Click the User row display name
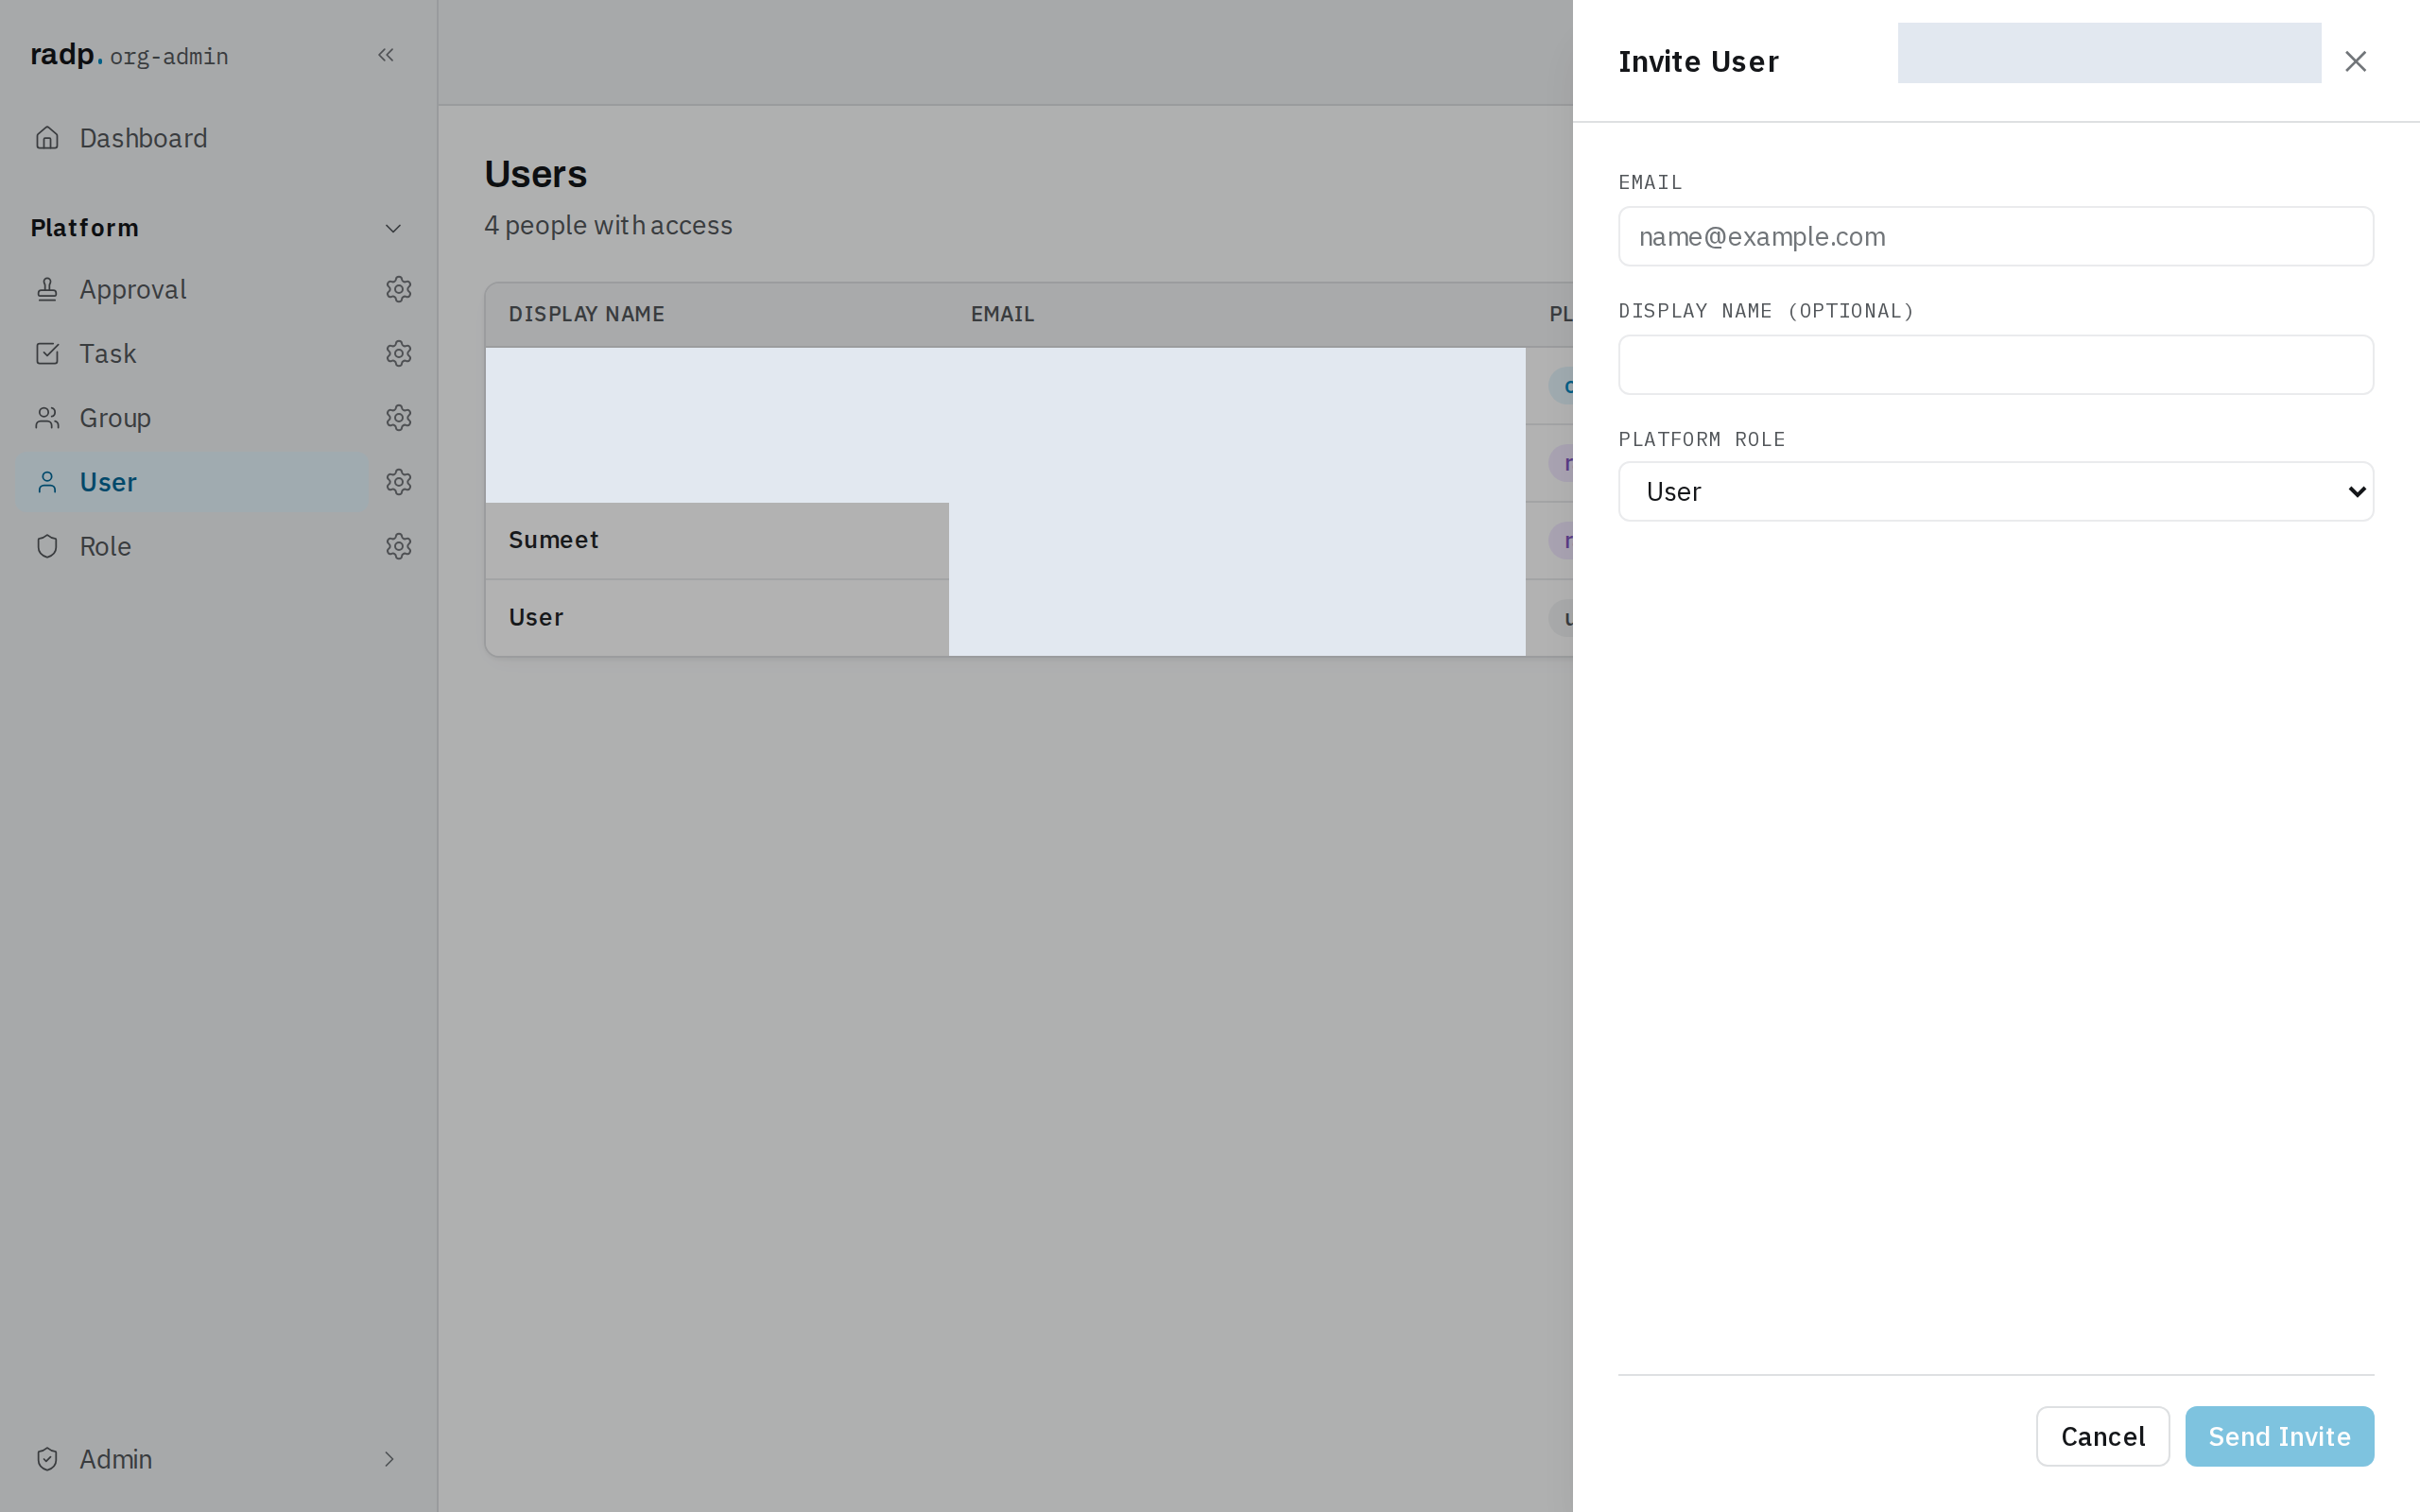The image size is (2420, 1512). [x=536, y=617]
